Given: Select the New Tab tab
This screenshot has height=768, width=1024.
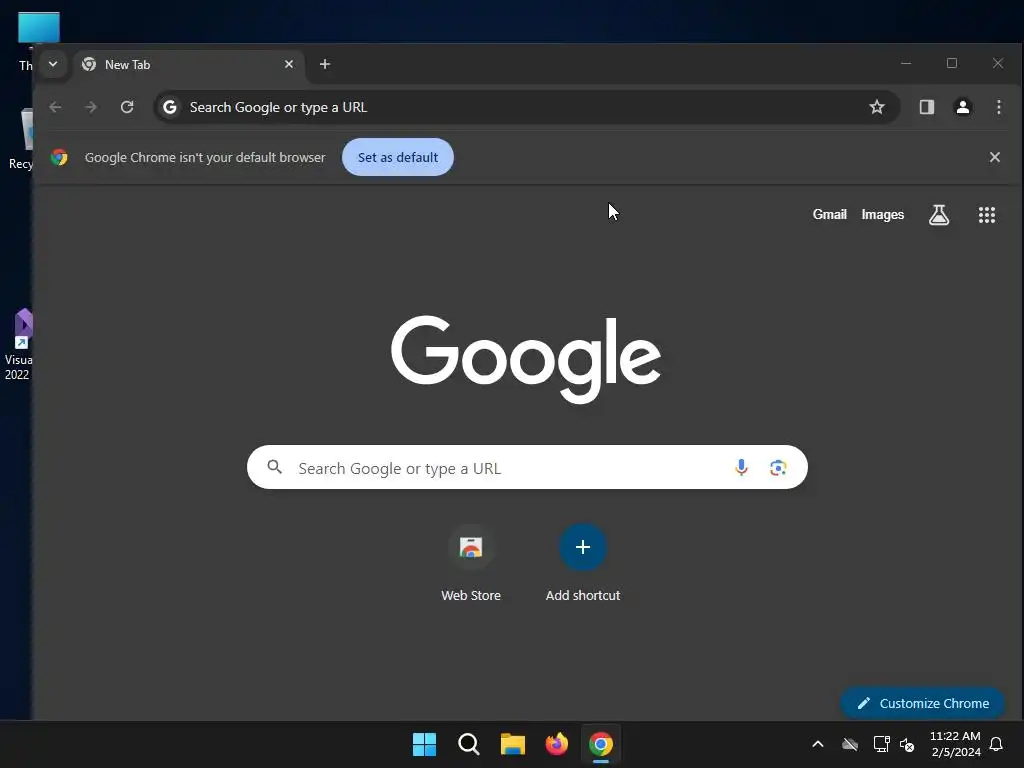Looking at the screenshot, I should [188, 65].
